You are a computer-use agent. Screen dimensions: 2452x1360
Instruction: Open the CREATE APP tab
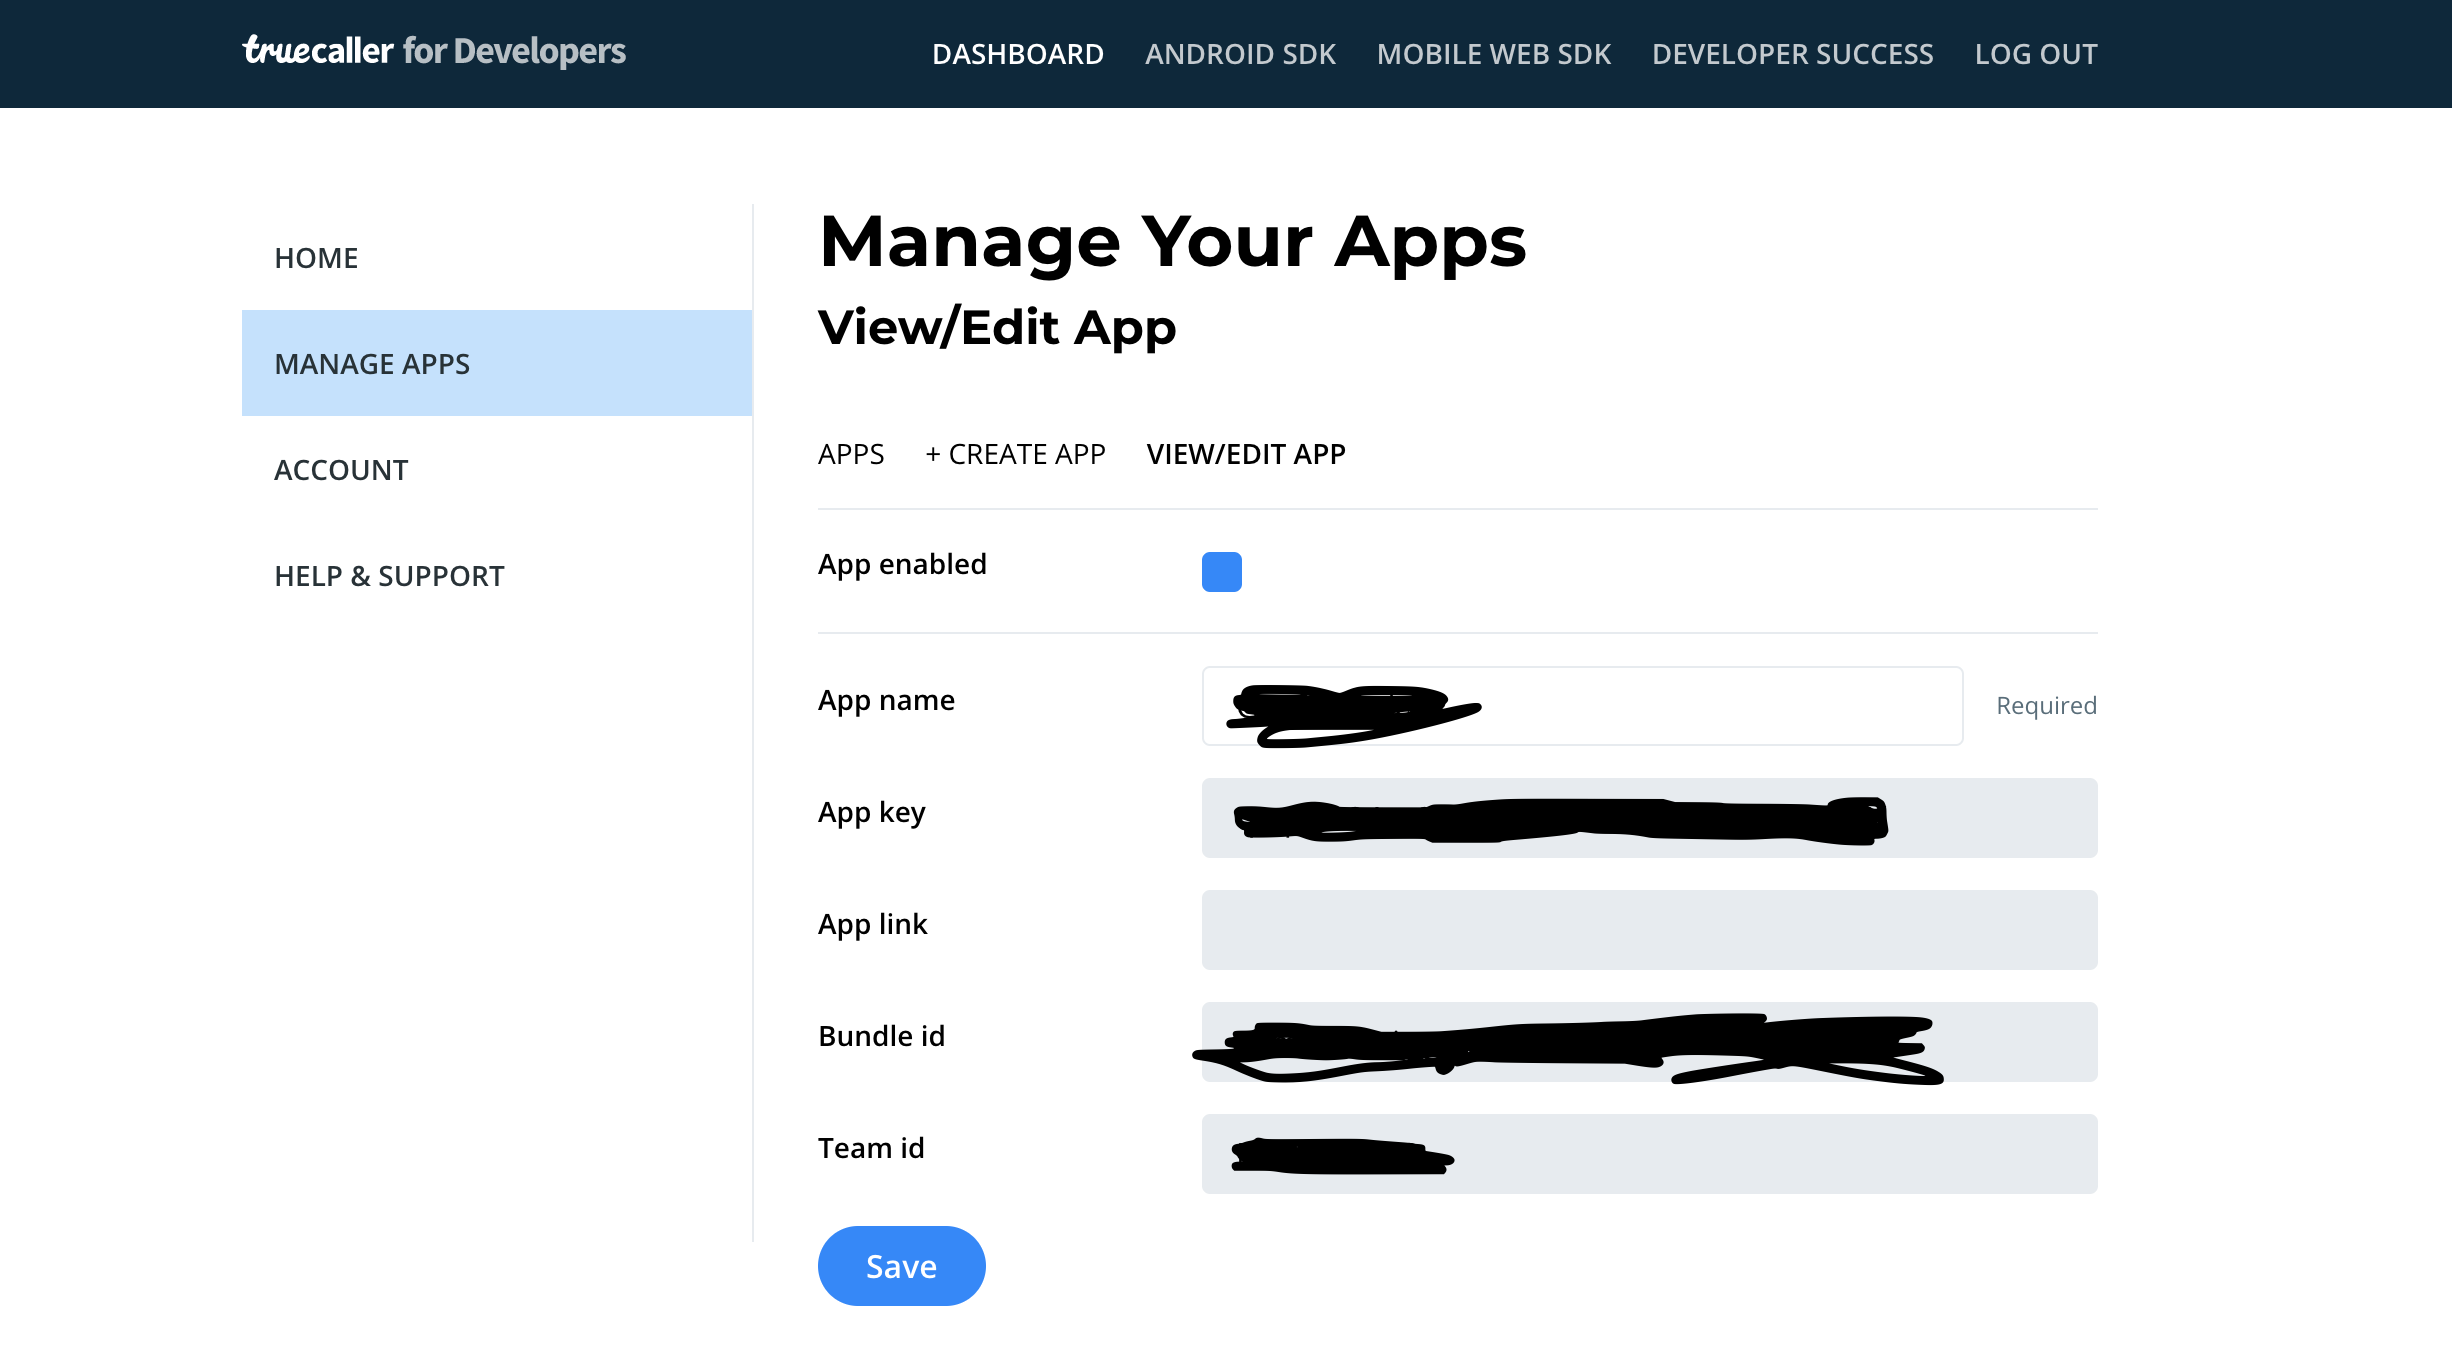[1015, 454]
